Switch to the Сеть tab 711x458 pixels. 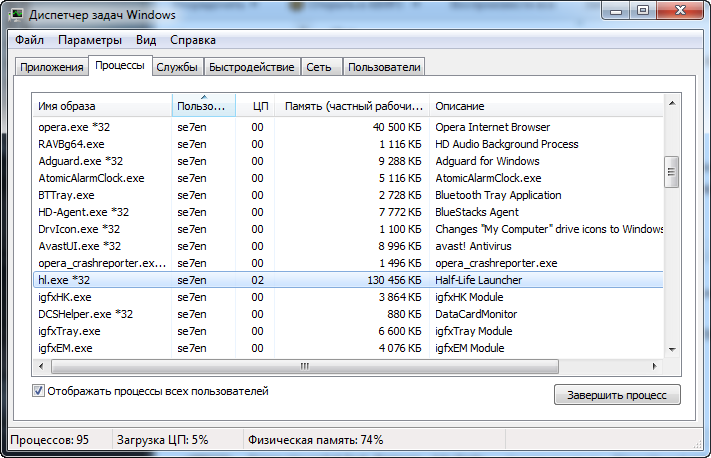pyautogui.click(x=319, y=67)
